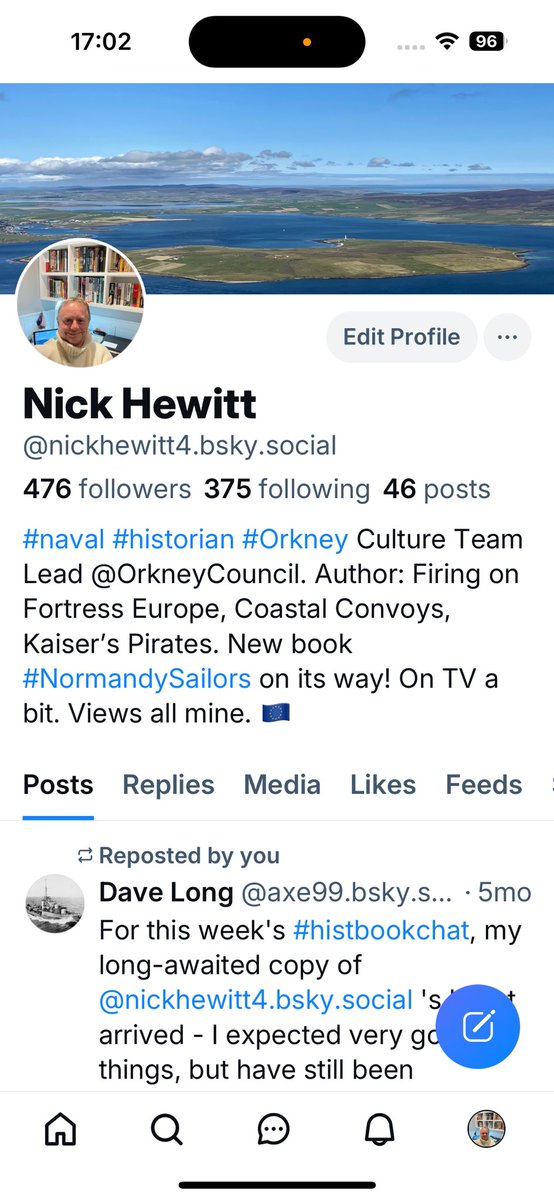Open the 476 followers list
The image size is (554, 1200).
pyautogui.click(x=107, y=489)
